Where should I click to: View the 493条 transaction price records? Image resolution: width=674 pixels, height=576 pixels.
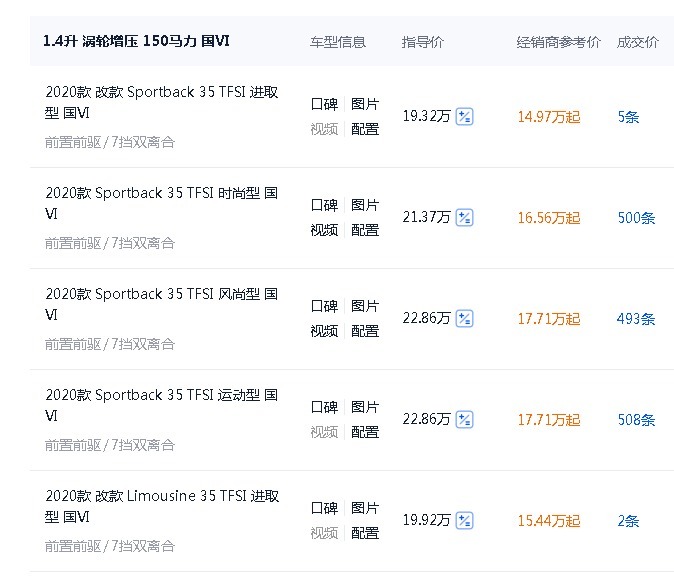[636, 319]
